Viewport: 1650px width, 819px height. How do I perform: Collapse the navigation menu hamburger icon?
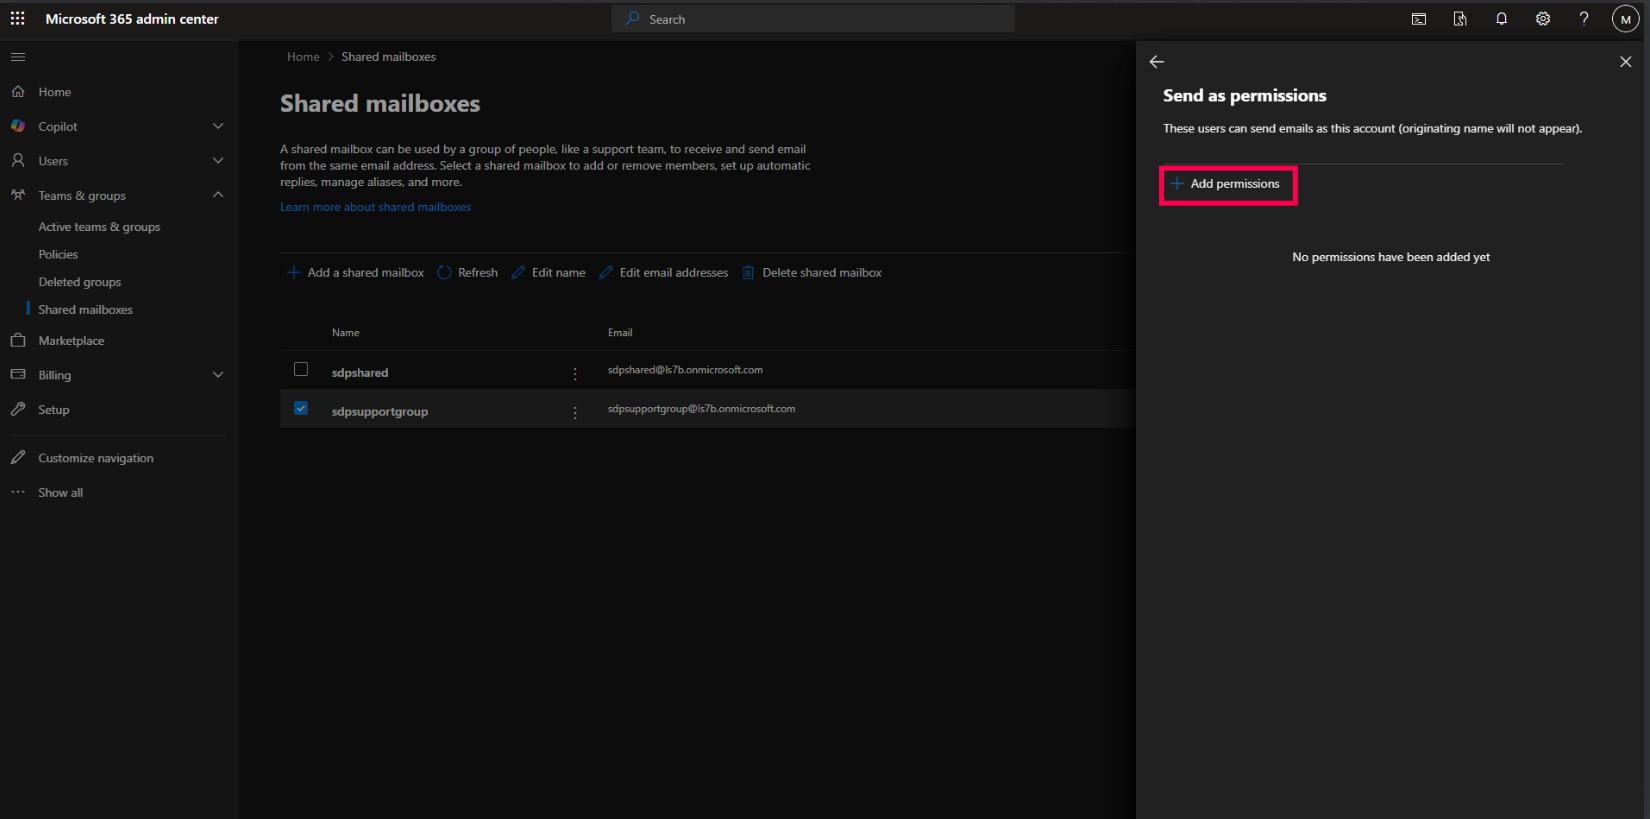(x=18, y=57)
